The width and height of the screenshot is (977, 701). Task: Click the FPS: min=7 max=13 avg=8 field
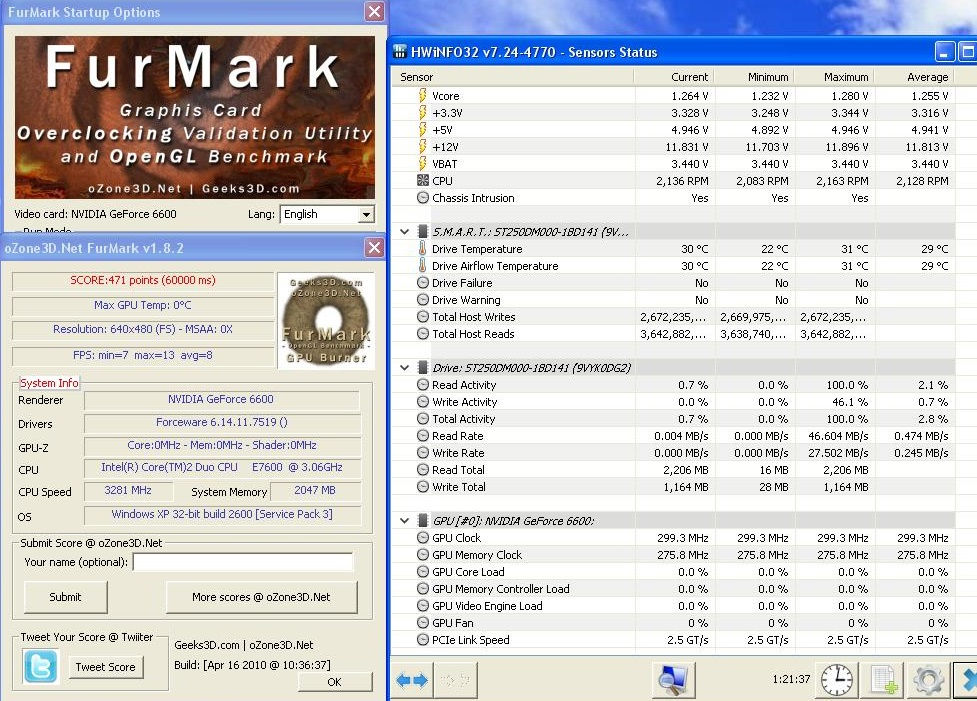(143, 355)
